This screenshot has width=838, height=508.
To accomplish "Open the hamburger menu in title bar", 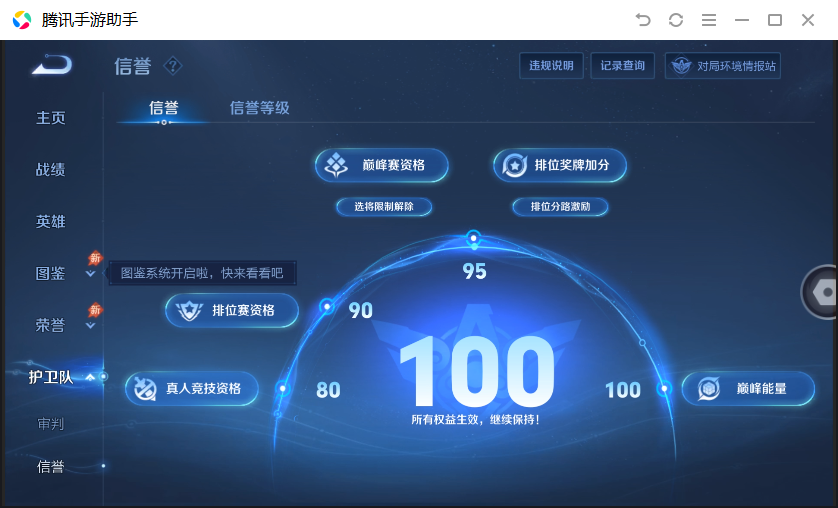I will point(709,20).
